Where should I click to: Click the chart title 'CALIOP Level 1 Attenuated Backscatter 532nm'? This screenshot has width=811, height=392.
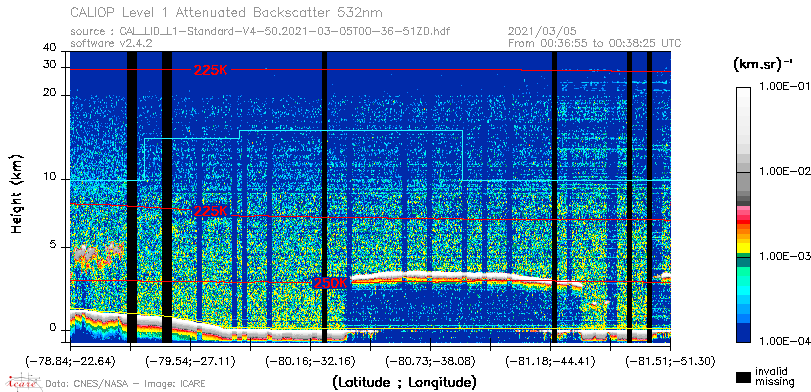[227, 12]
